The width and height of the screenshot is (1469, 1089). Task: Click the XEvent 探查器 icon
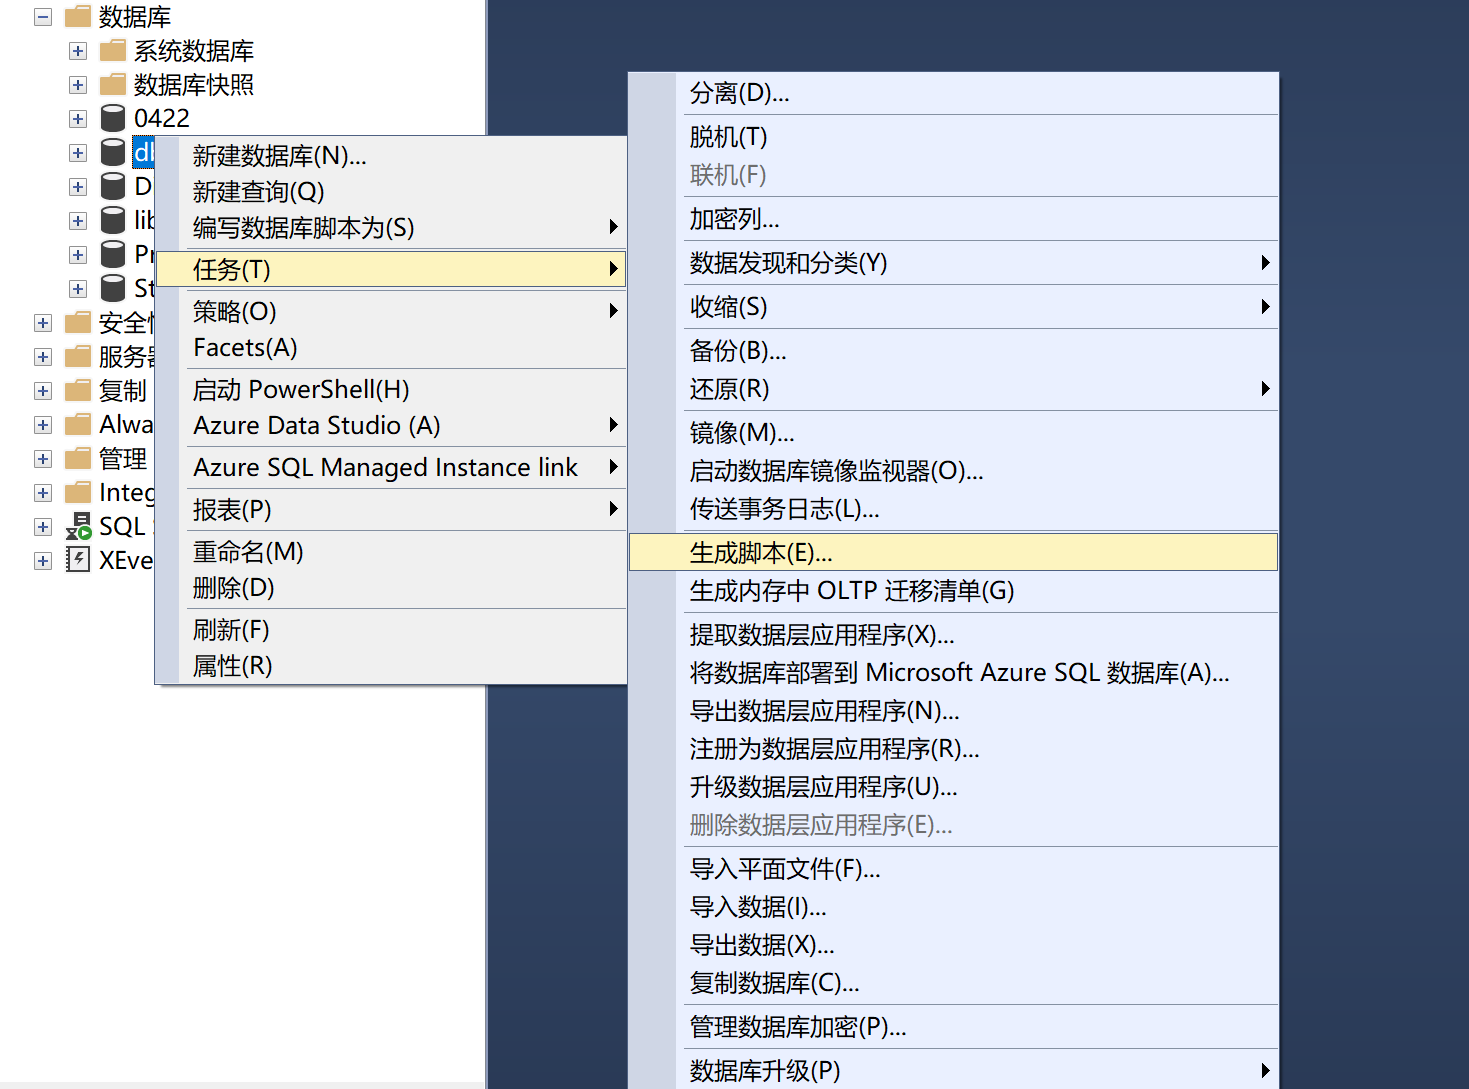(x=78, y=560)
